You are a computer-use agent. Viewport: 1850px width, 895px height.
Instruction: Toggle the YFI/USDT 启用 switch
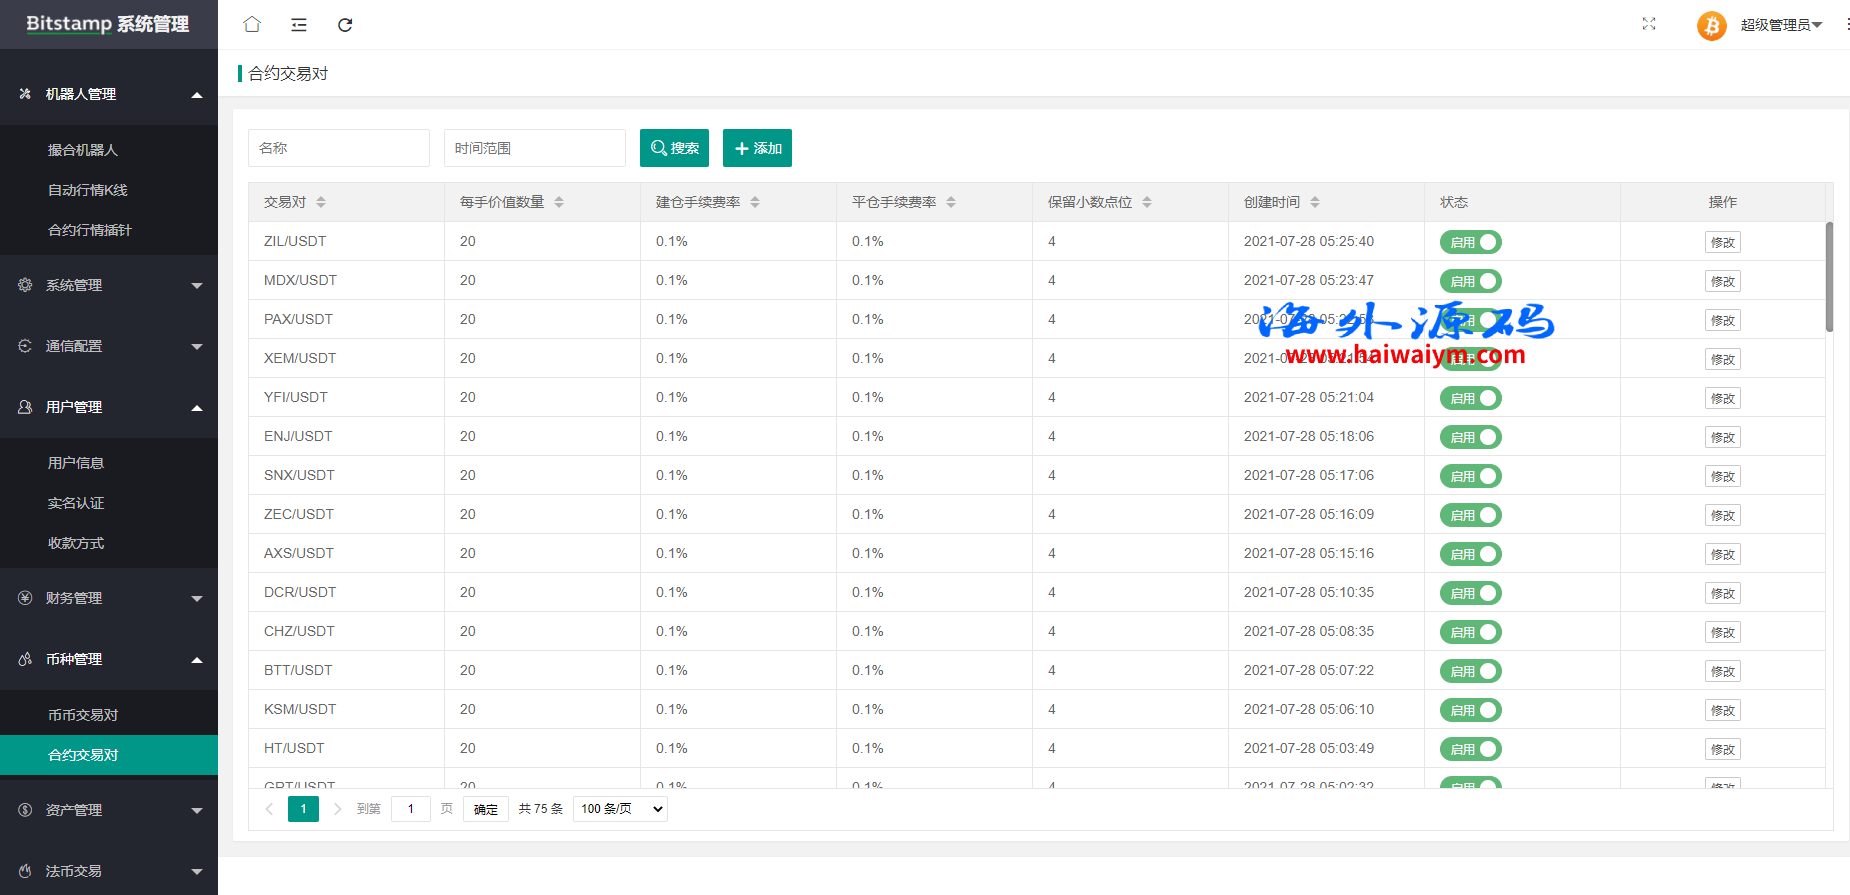point(1470,398)
